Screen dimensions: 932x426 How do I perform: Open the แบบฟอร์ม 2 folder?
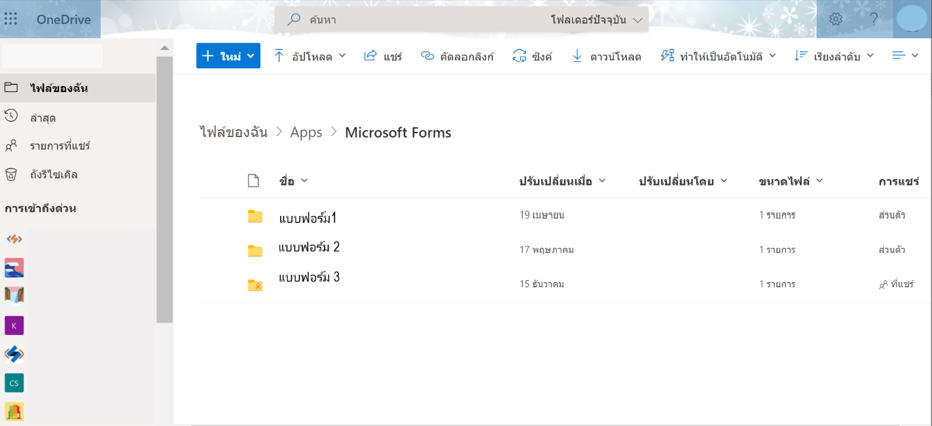309,248
